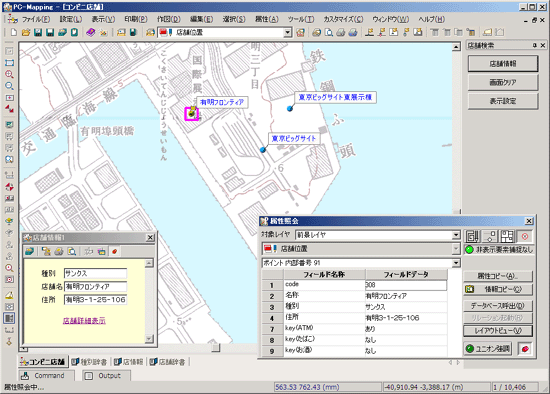This screenshot has height=394, width=550.
Task: Click the Open folder icon in the main toolbar
Action: coord(26,33)
